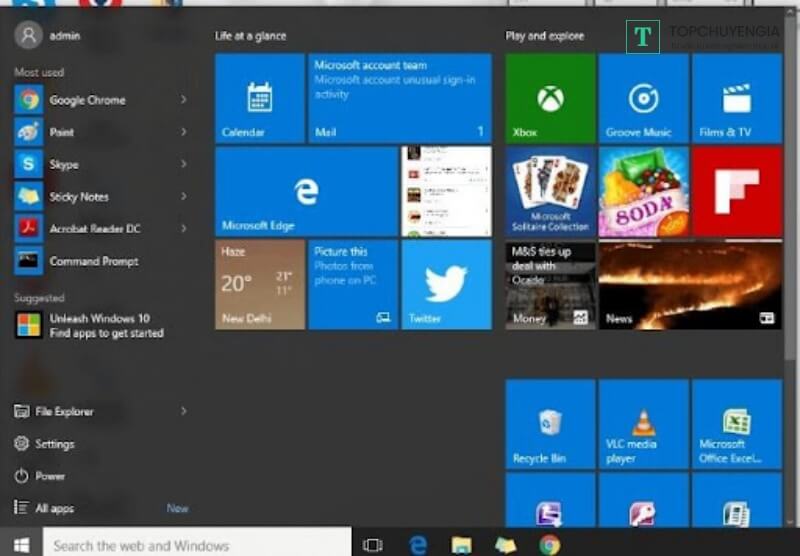Viewport: 800px width, 556px height.
Task: Launch Groove Music tile
Action: click(x=643, y=98)
